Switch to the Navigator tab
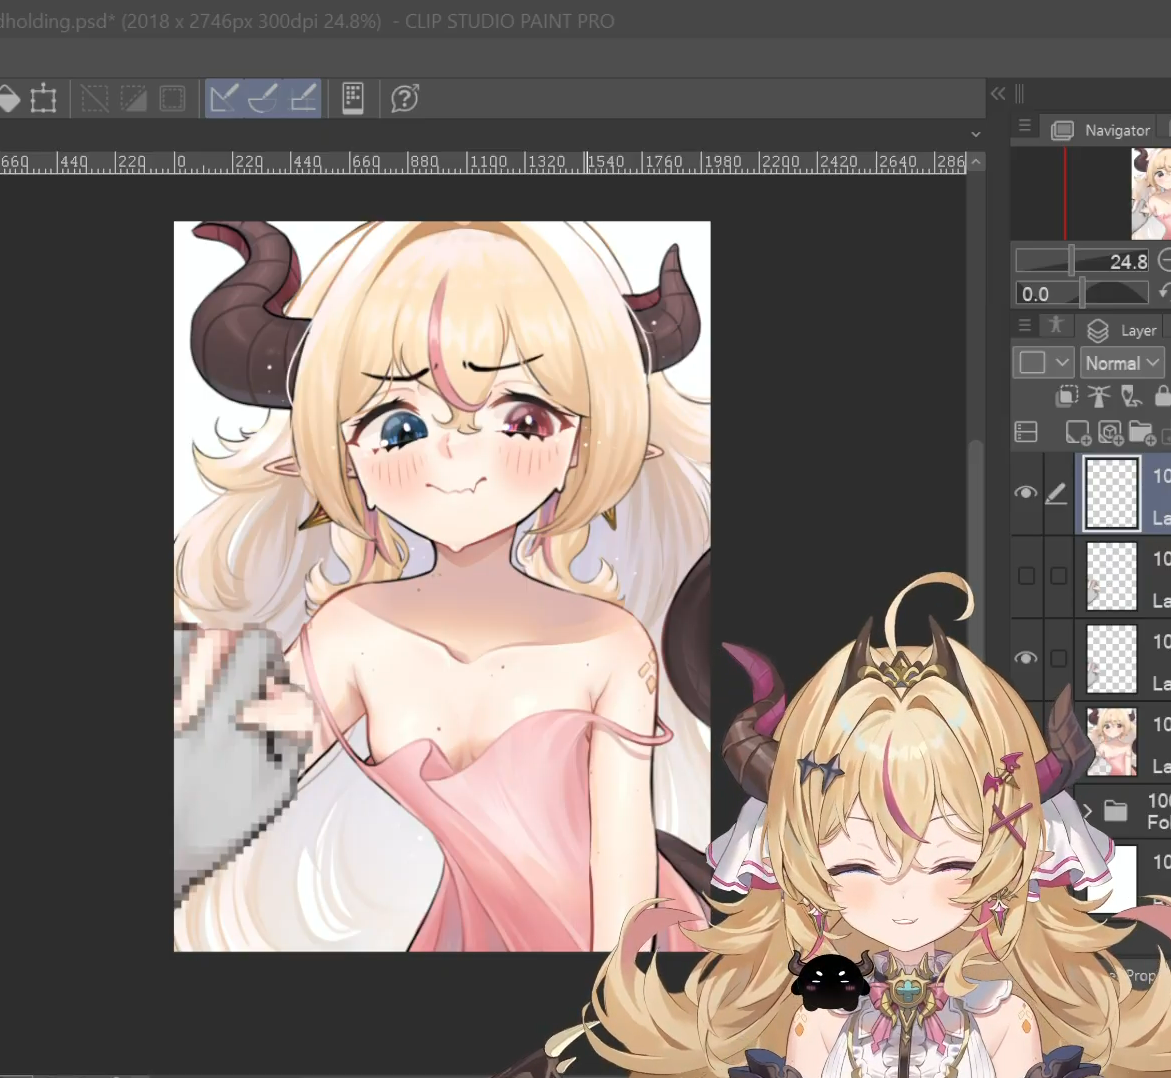 coord(1102,130)
